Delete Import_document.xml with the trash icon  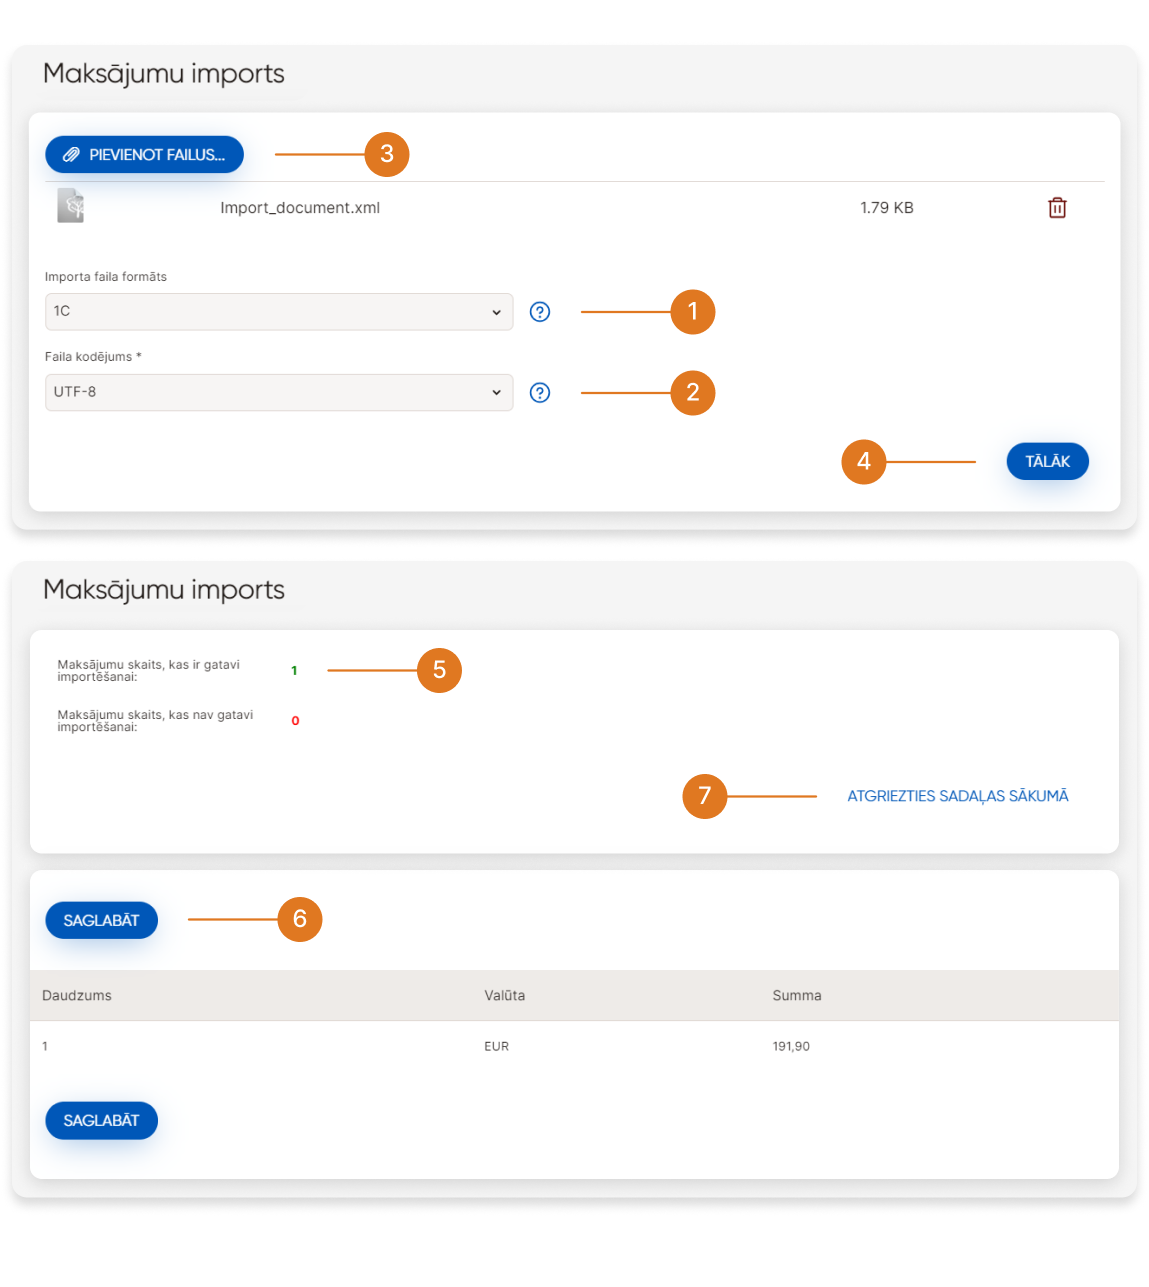click(x=1057, y=208)
